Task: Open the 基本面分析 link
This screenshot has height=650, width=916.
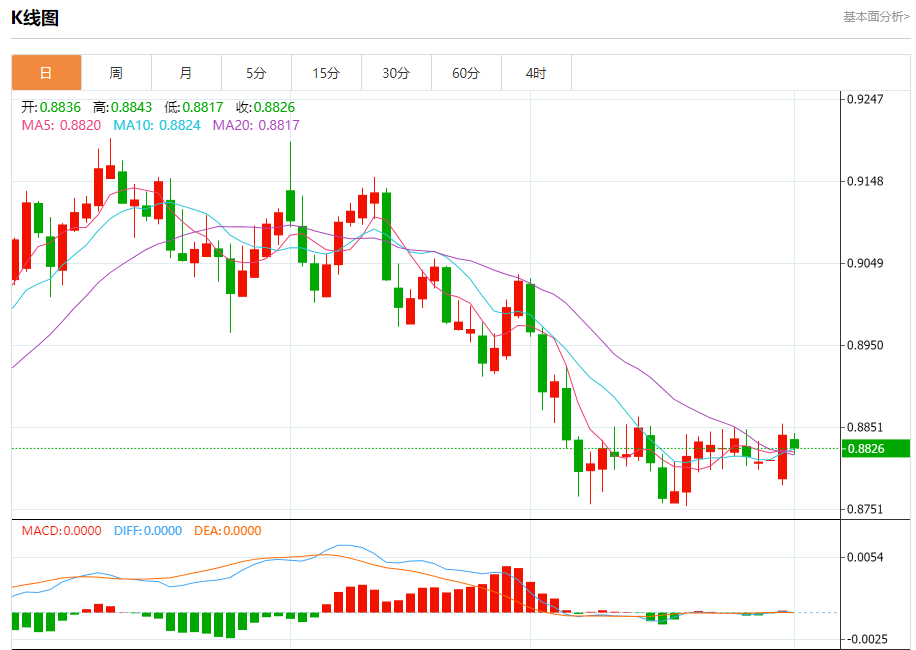Action: [876, 17]
